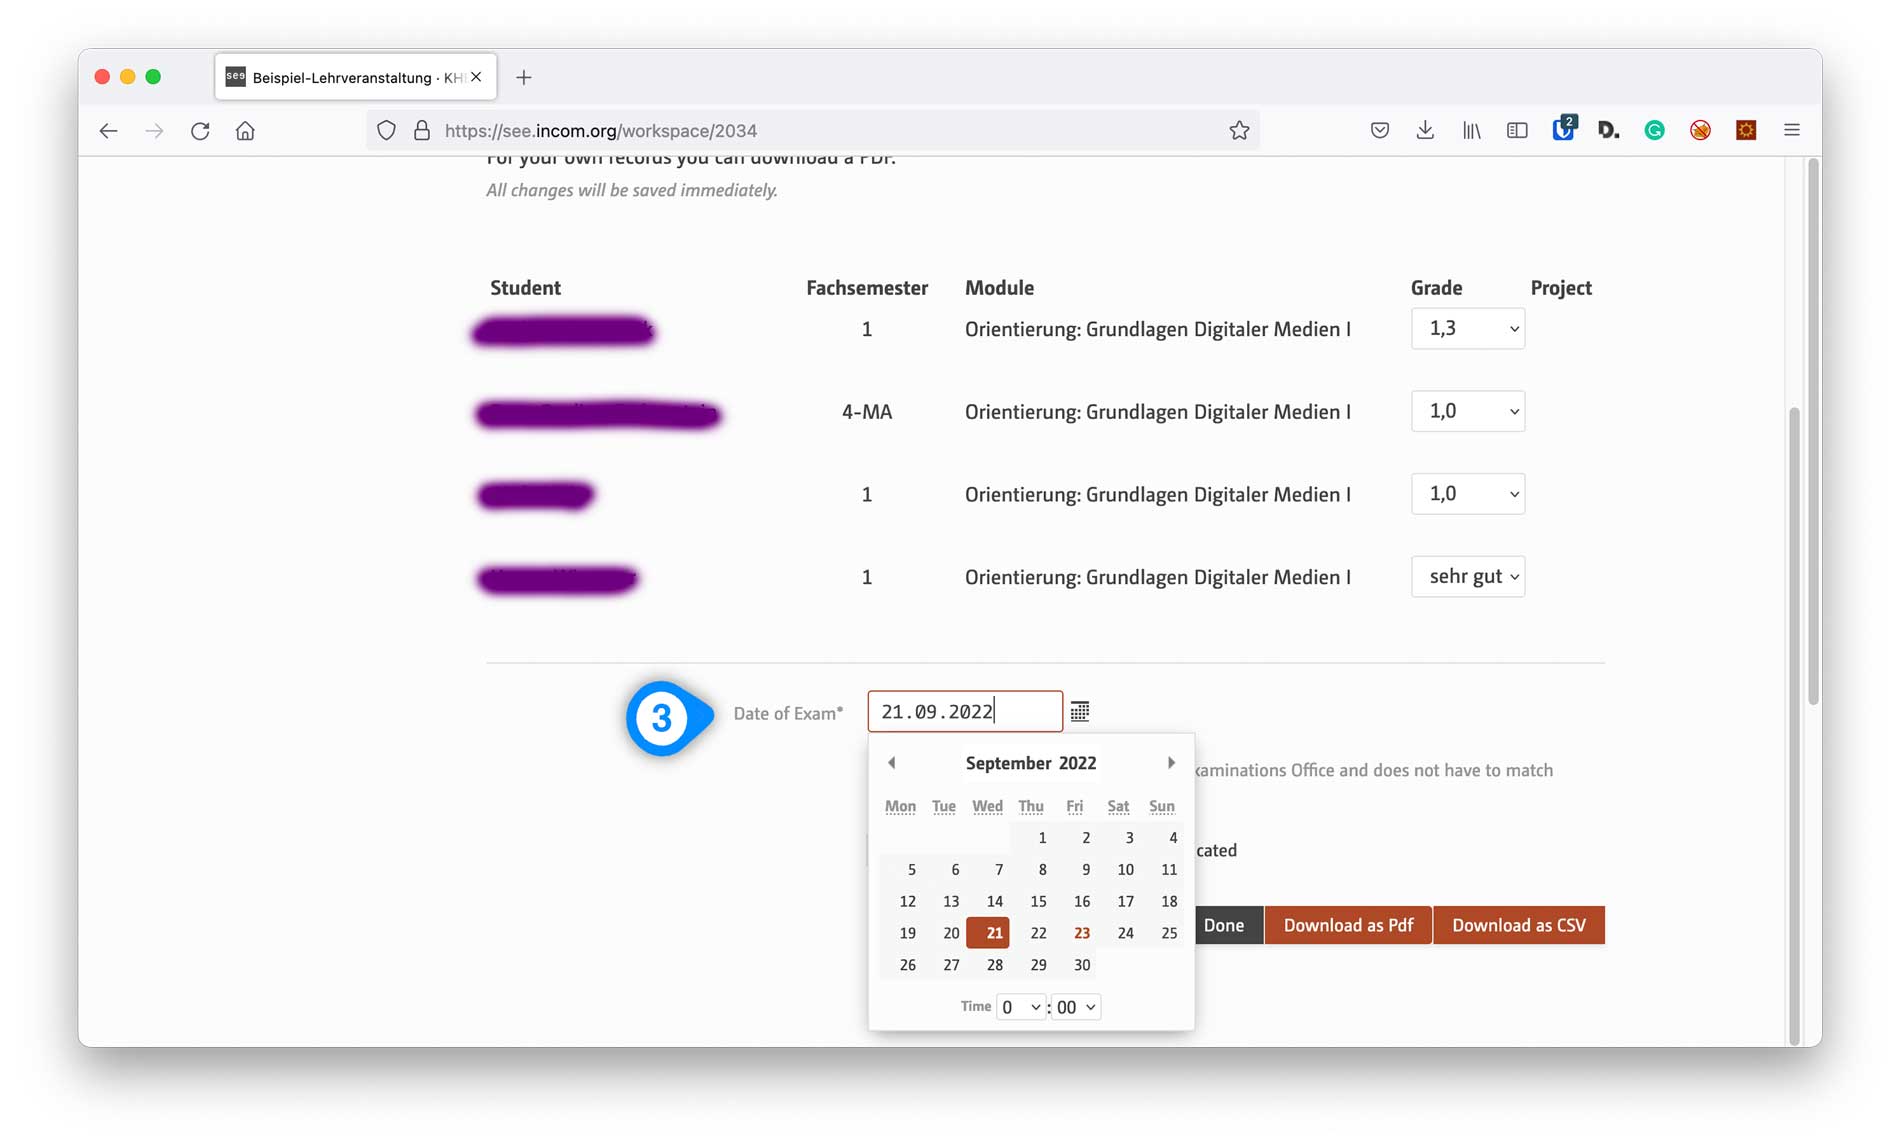
Task: Open the Time hour dropdown
Action: (x=1021, y=1007)
